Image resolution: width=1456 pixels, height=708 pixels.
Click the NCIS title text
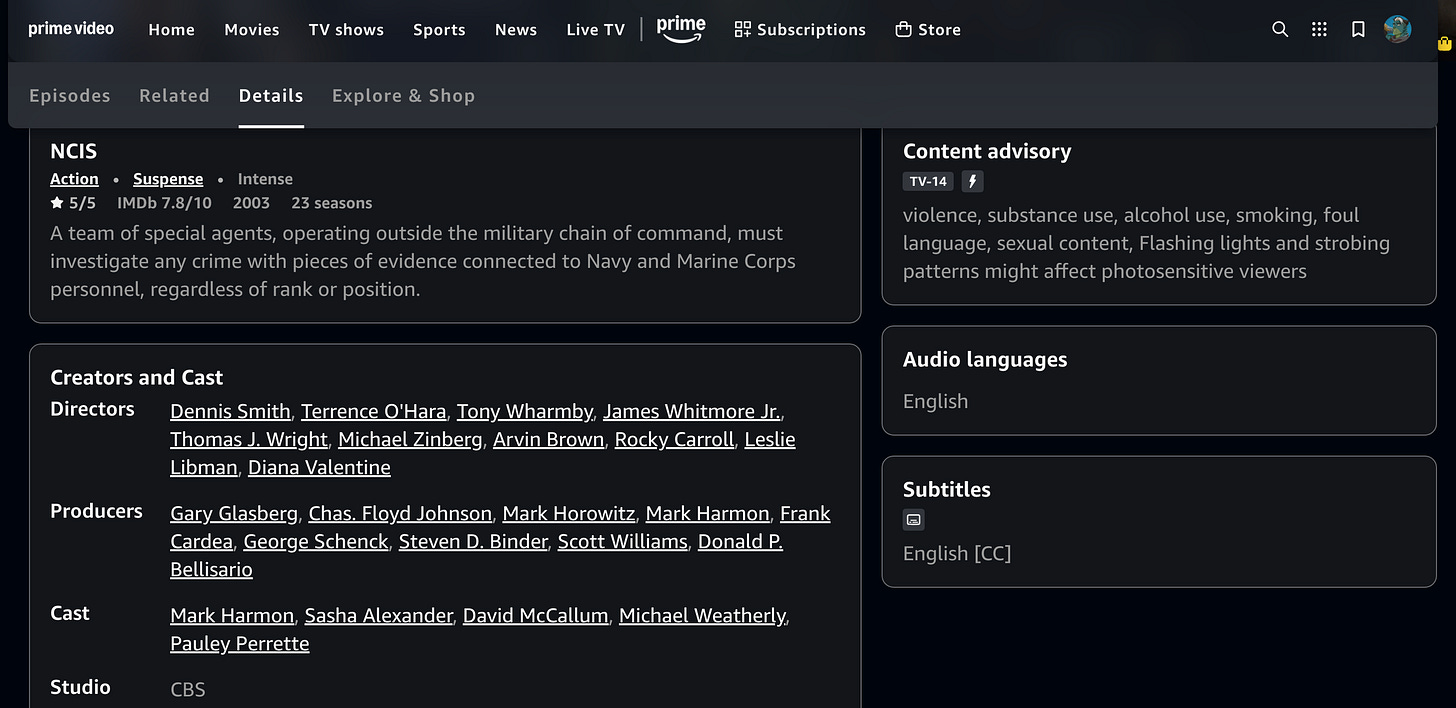point(74,151)
